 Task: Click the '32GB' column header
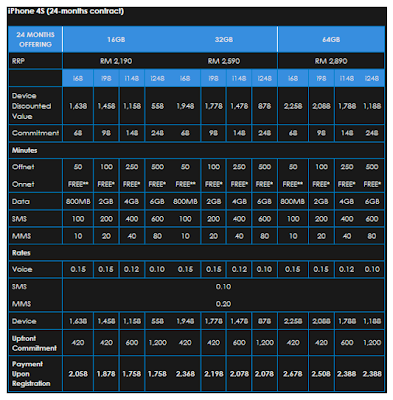(x=224, y=39)
